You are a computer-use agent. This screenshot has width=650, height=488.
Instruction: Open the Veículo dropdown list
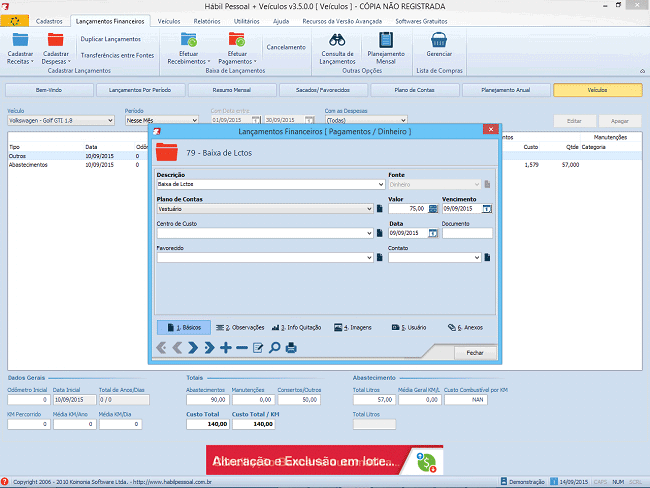(115, 120)
